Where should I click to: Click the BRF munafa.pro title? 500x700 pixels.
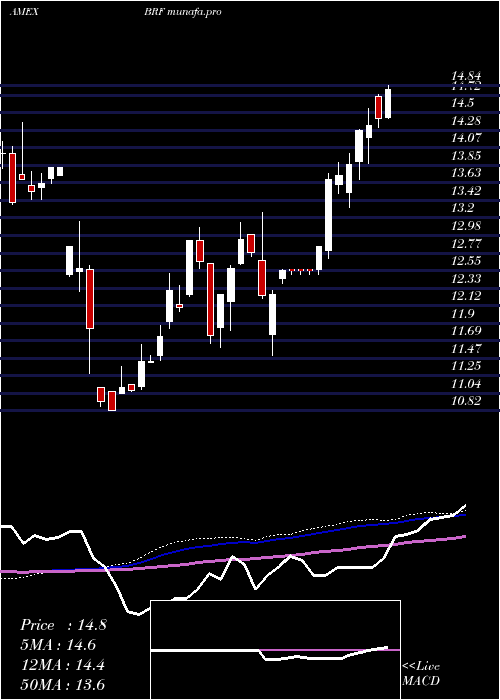click(183, 12)
